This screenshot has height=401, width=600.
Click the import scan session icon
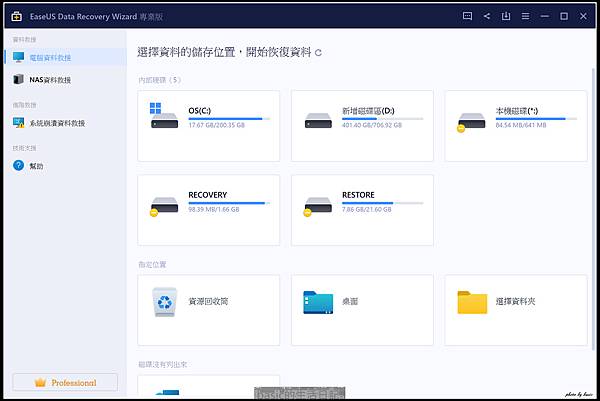pyautogui.click(x=506, y=16)
